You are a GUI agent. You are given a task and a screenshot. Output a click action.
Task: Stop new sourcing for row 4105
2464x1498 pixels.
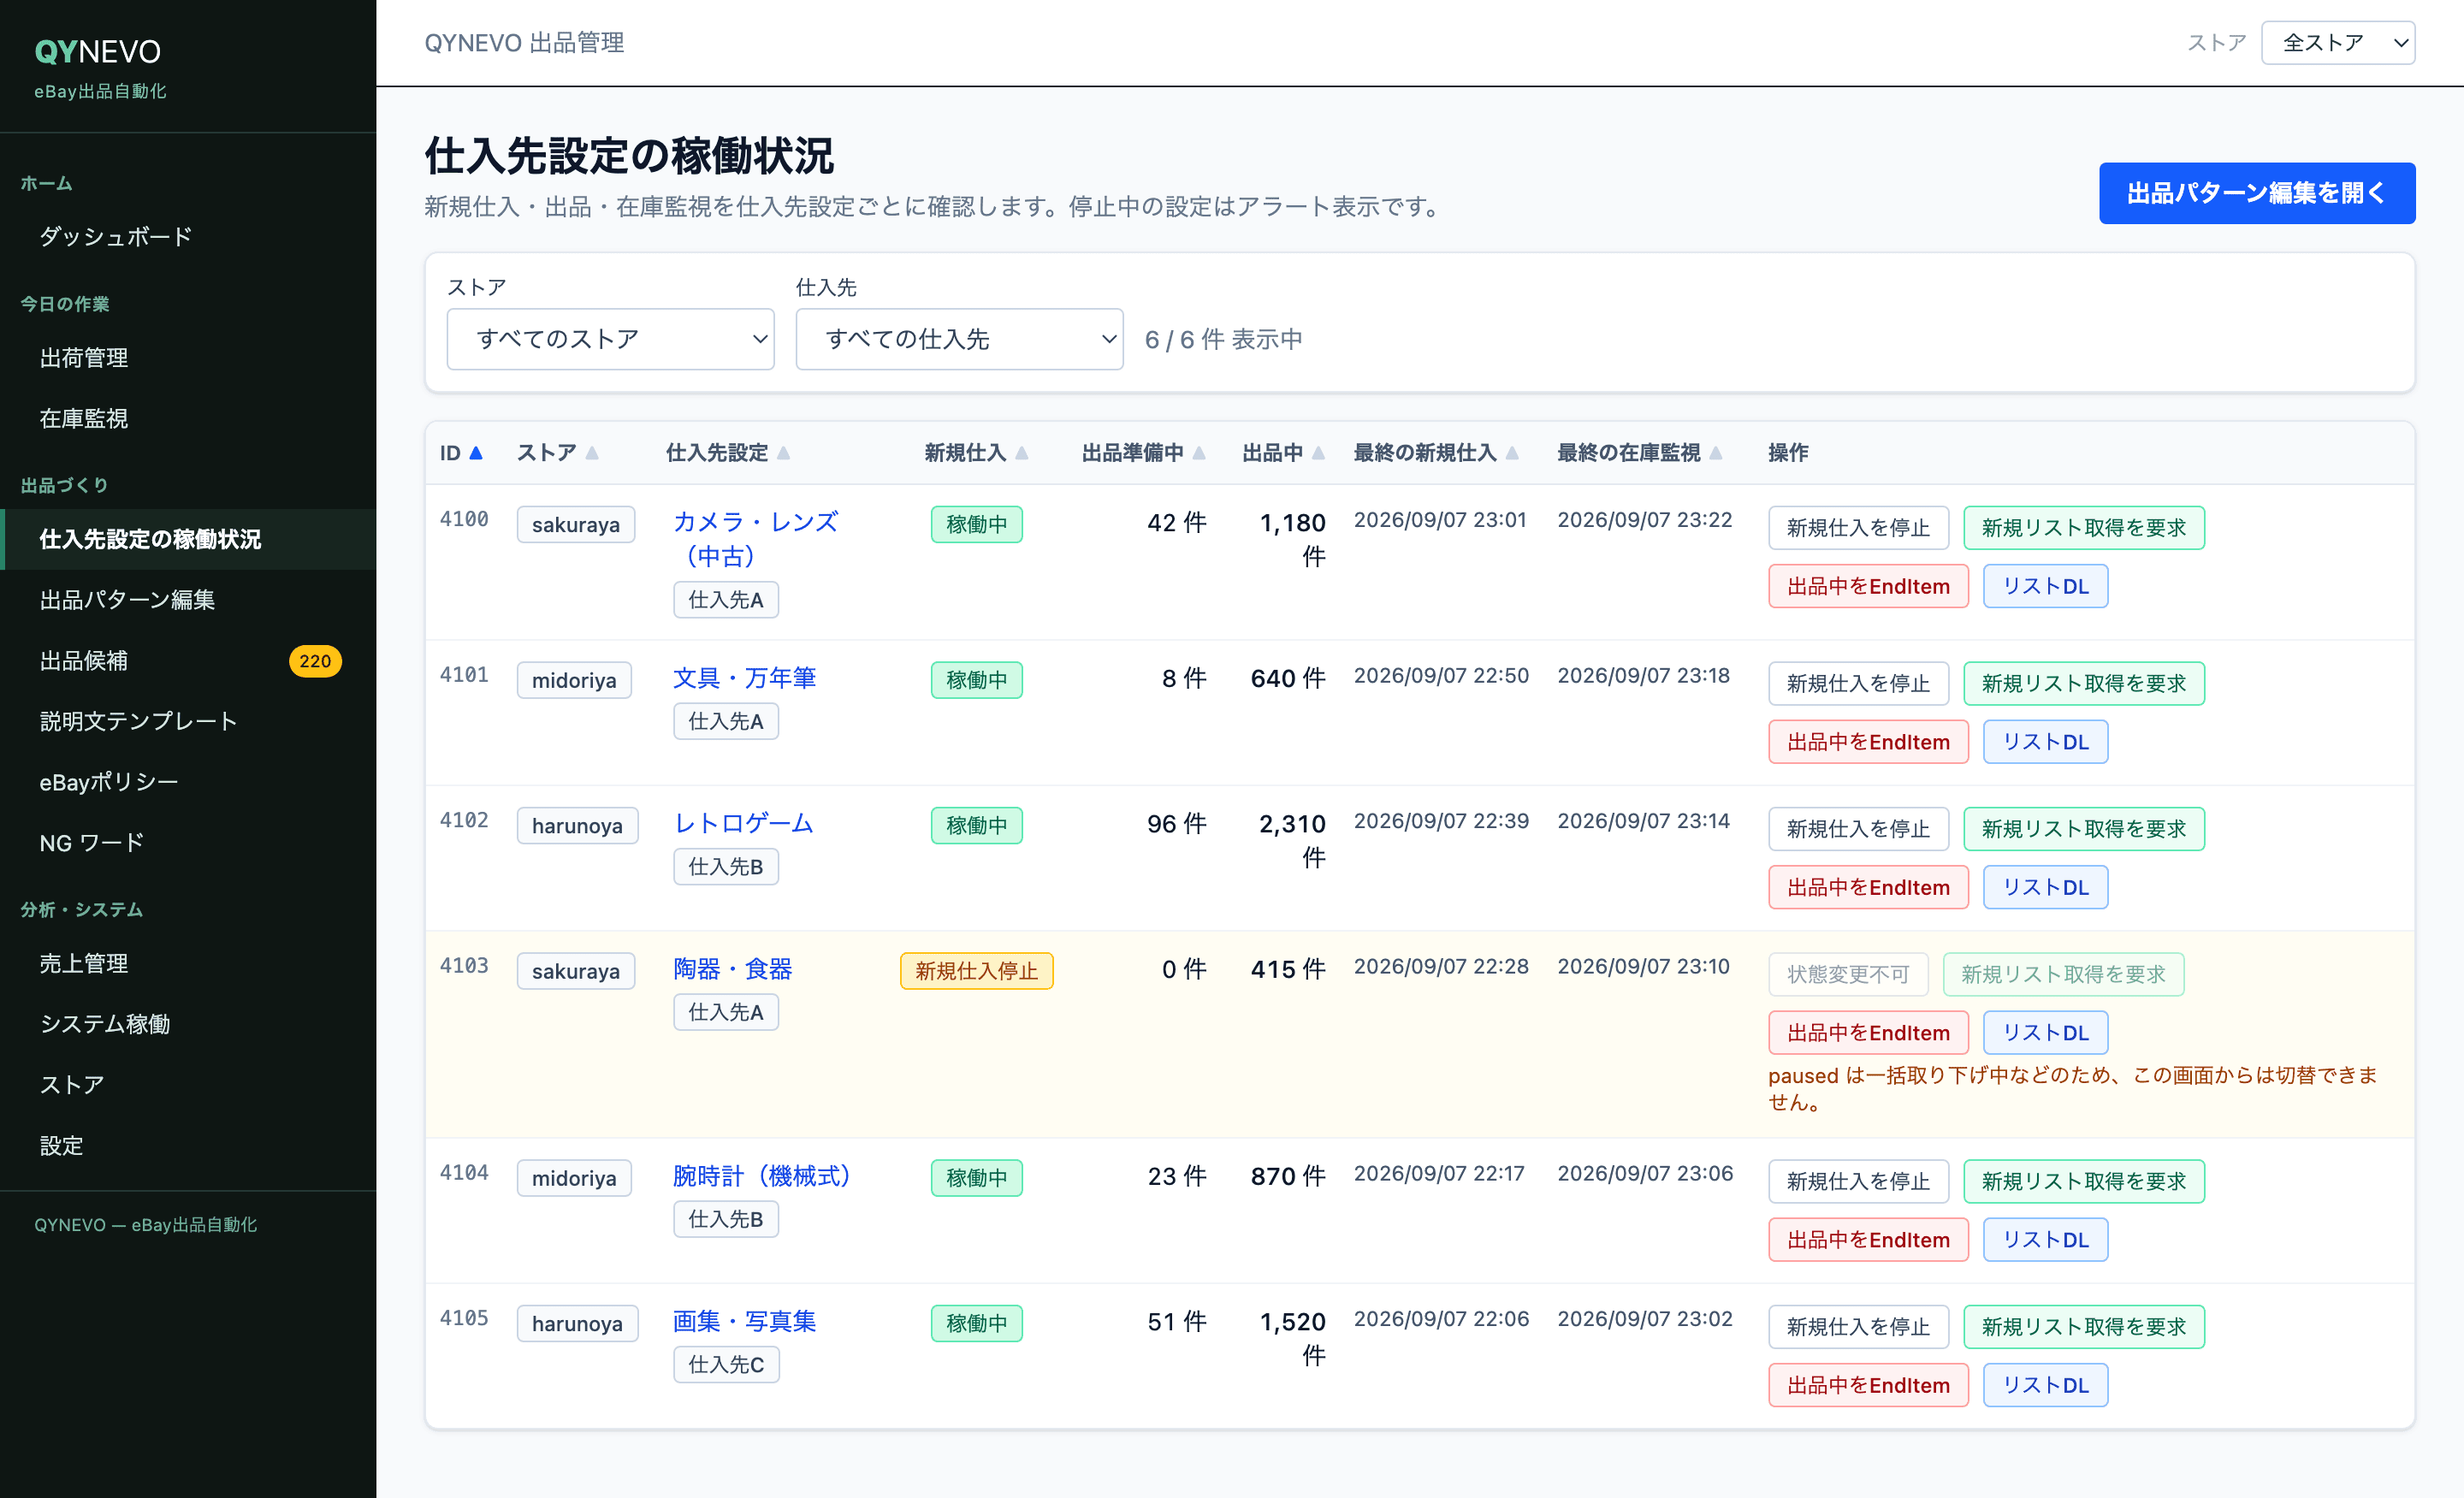[x=1858, y=1327]
